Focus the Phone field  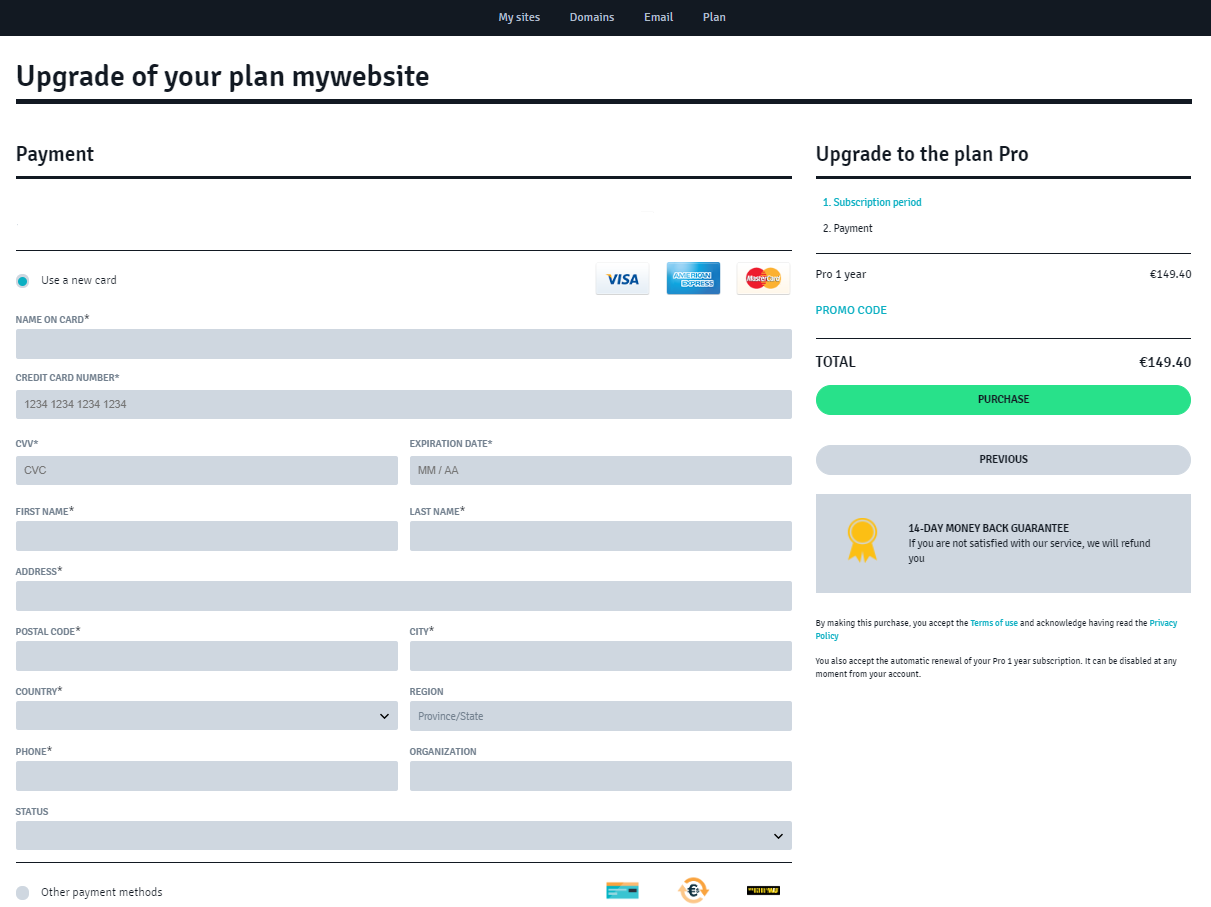(207, 776)
